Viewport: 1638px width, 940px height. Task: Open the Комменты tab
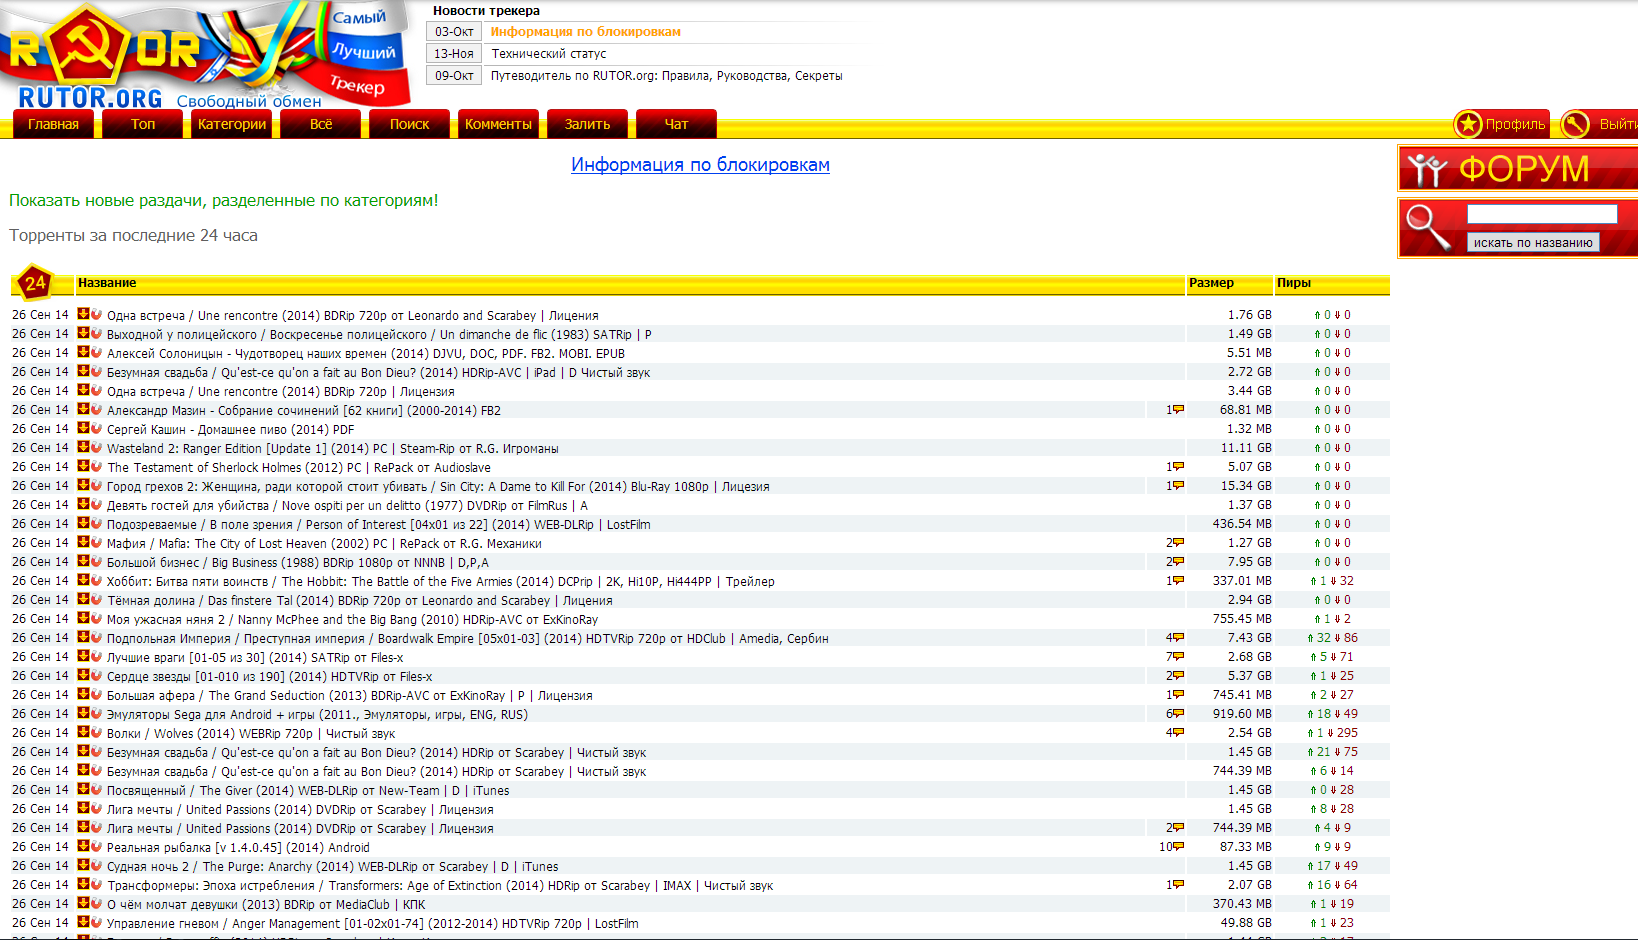pyautogui.click(x=498, y=124)
